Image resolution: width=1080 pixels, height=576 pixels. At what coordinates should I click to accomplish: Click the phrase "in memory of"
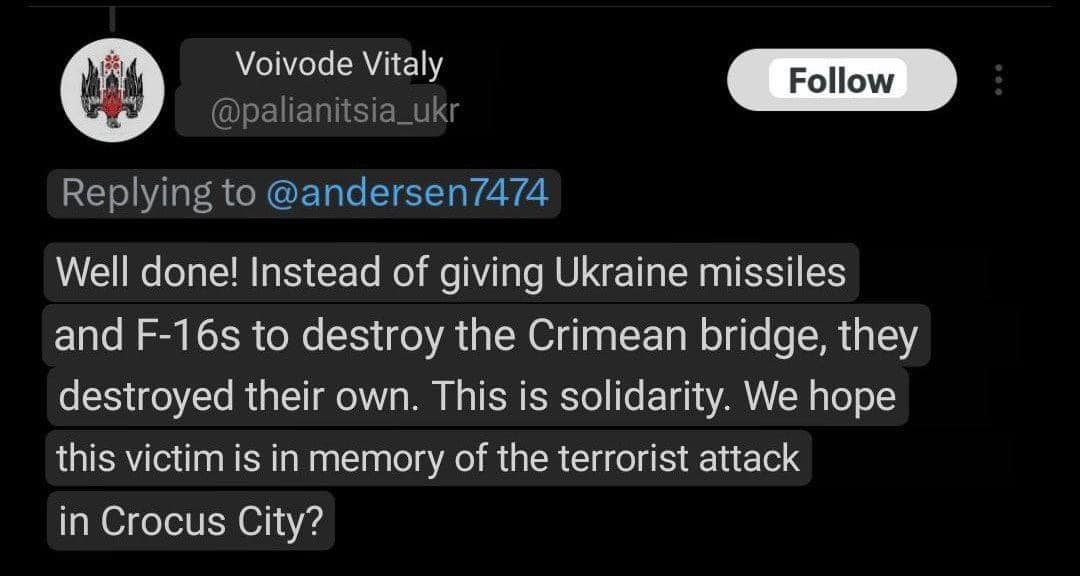[383, 458]
